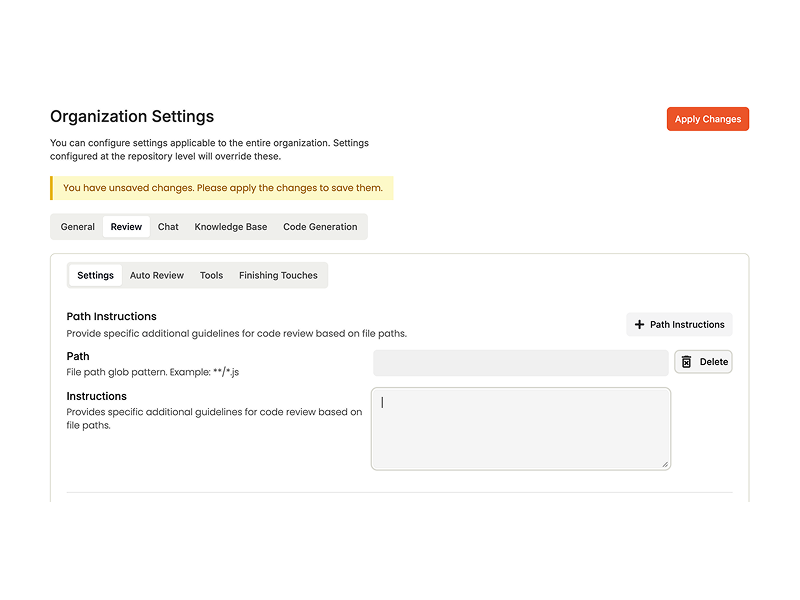Click the trash icon on the Delete button
This screenshot has width=800, height=600.
pyautogui.click(x=686, y=362)
